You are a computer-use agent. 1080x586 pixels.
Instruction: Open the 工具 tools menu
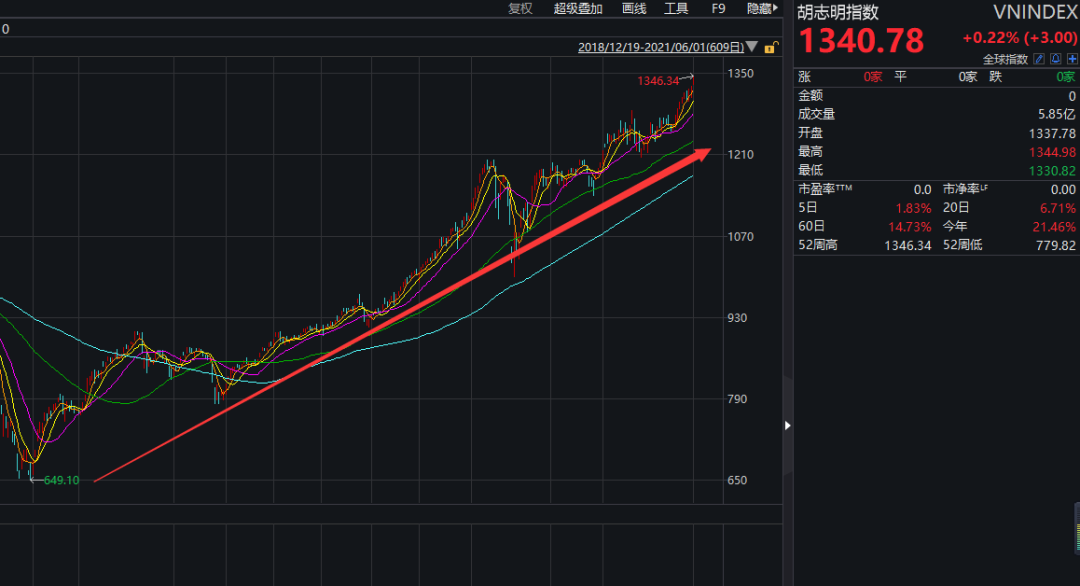676,8
